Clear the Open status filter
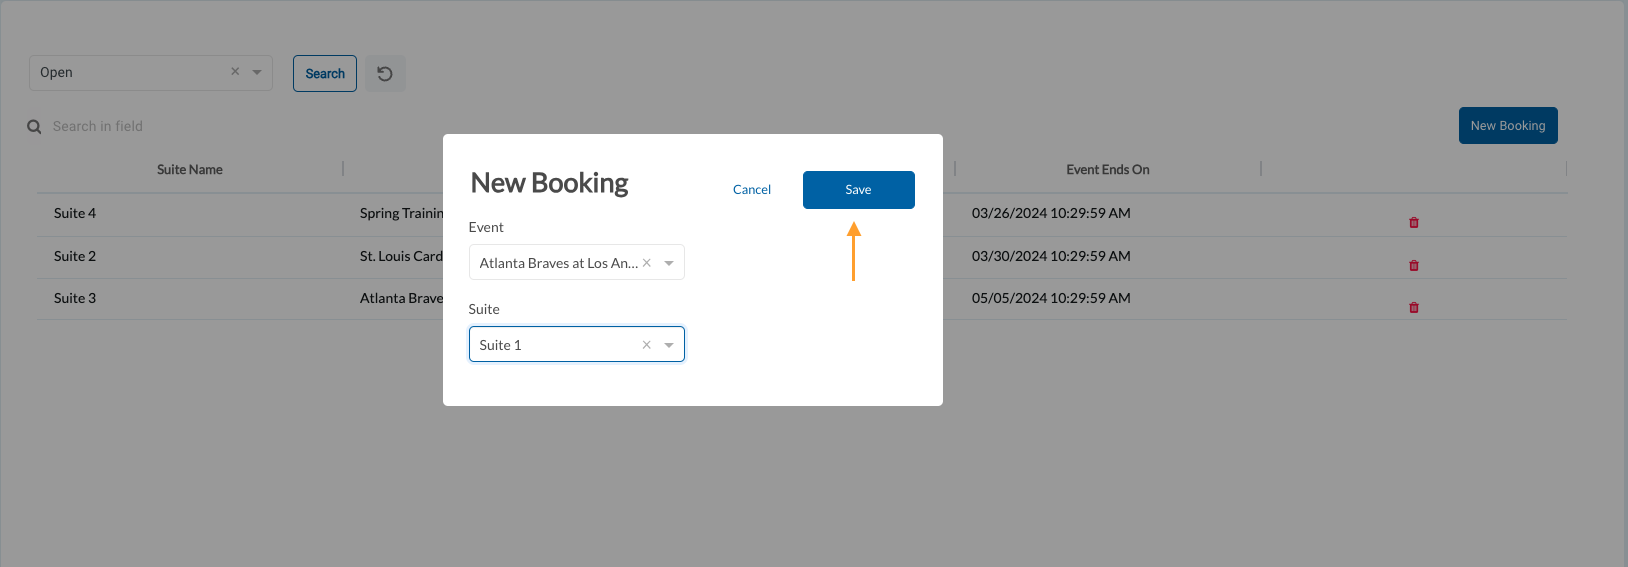The height and width of the screenshot is (567, 1628). (x=235, y=72)
